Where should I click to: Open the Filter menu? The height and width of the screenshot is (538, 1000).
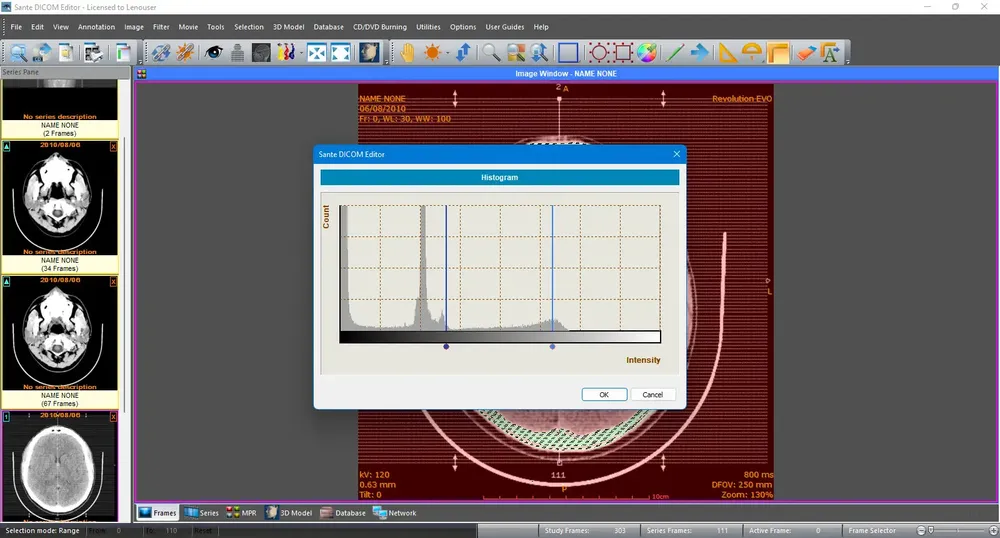coord(161,27)
